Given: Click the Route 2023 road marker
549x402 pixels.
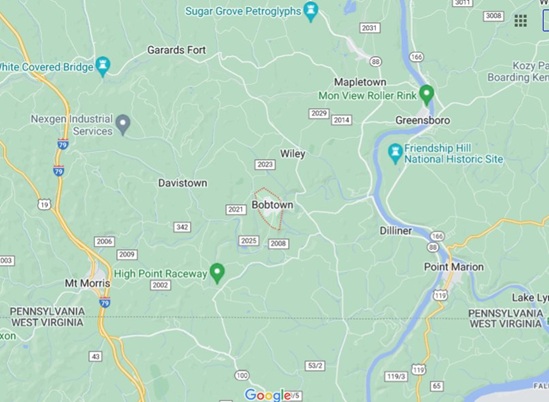Looking at the screenshot, I should [x=265, y=164].
